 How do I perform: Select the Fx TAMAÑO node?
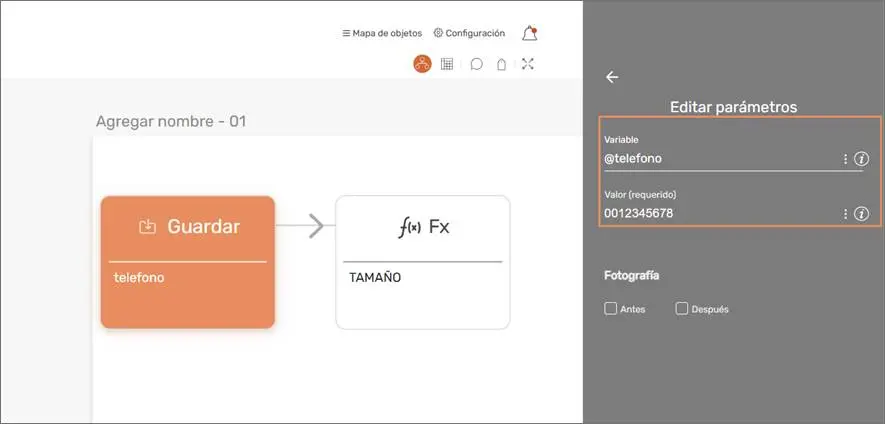(422, 261)
